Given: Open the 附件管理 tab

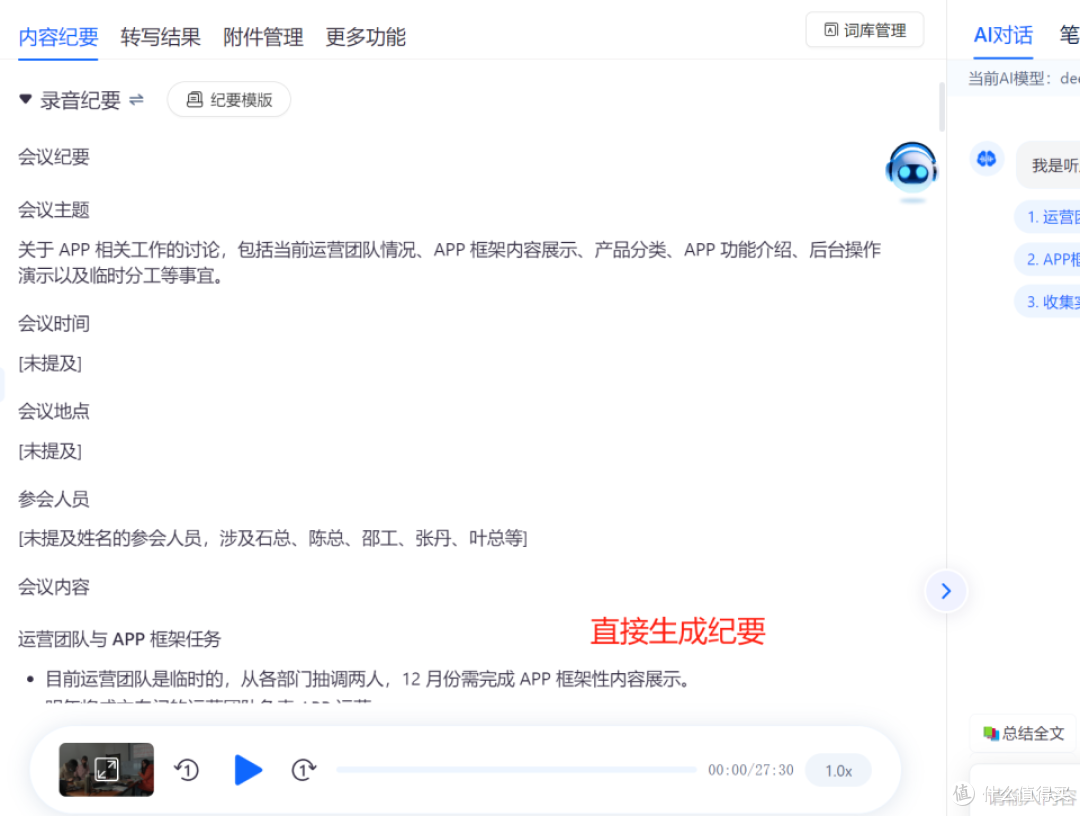Looking at the screenshot, I should click(x=263, y=36).
